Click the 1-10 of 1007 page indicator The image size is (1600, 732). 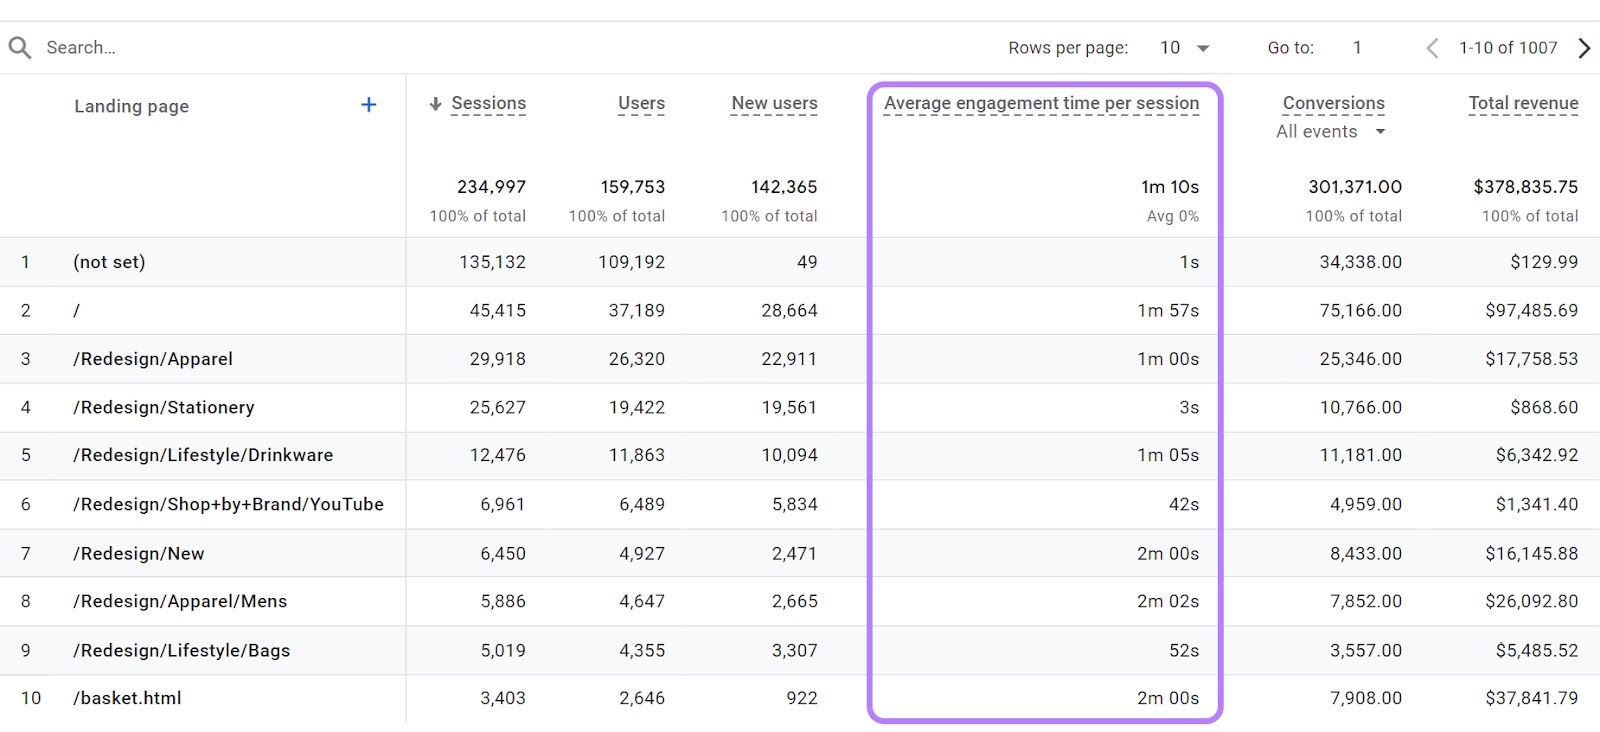[1508, 48]
